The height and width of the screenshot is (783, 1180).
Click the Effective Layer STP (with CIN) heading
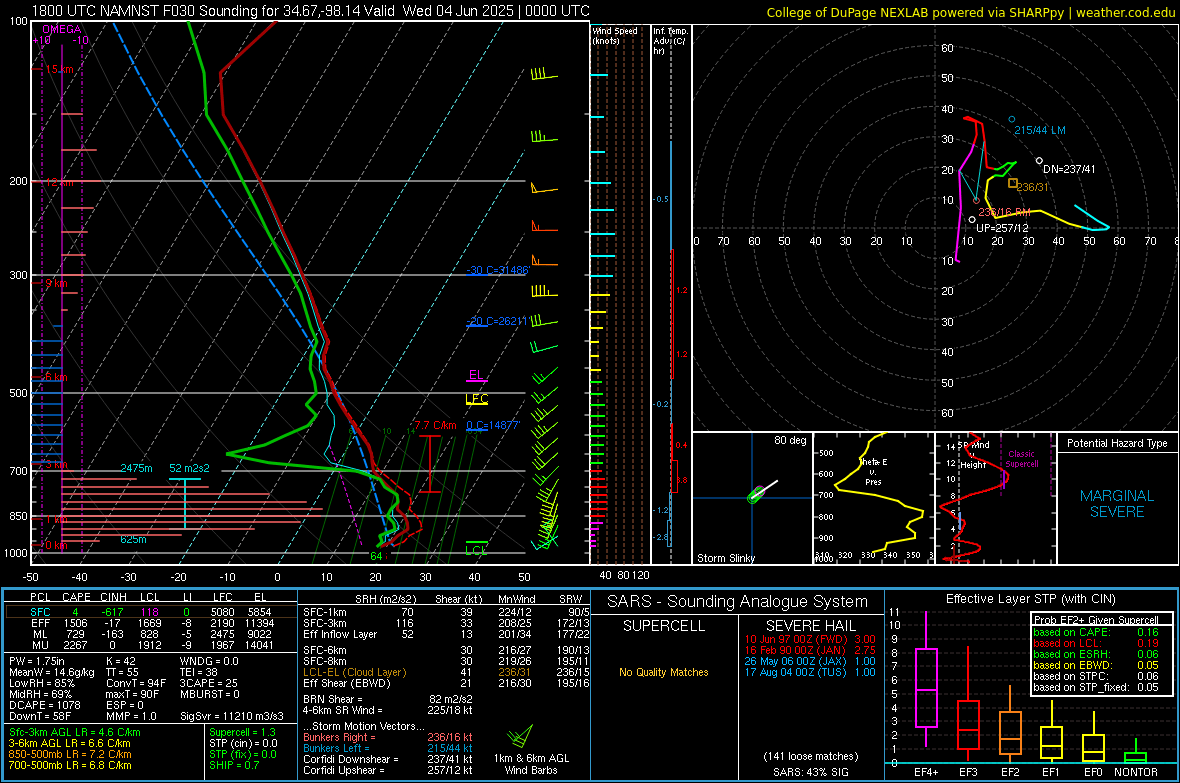point(1030,599)
